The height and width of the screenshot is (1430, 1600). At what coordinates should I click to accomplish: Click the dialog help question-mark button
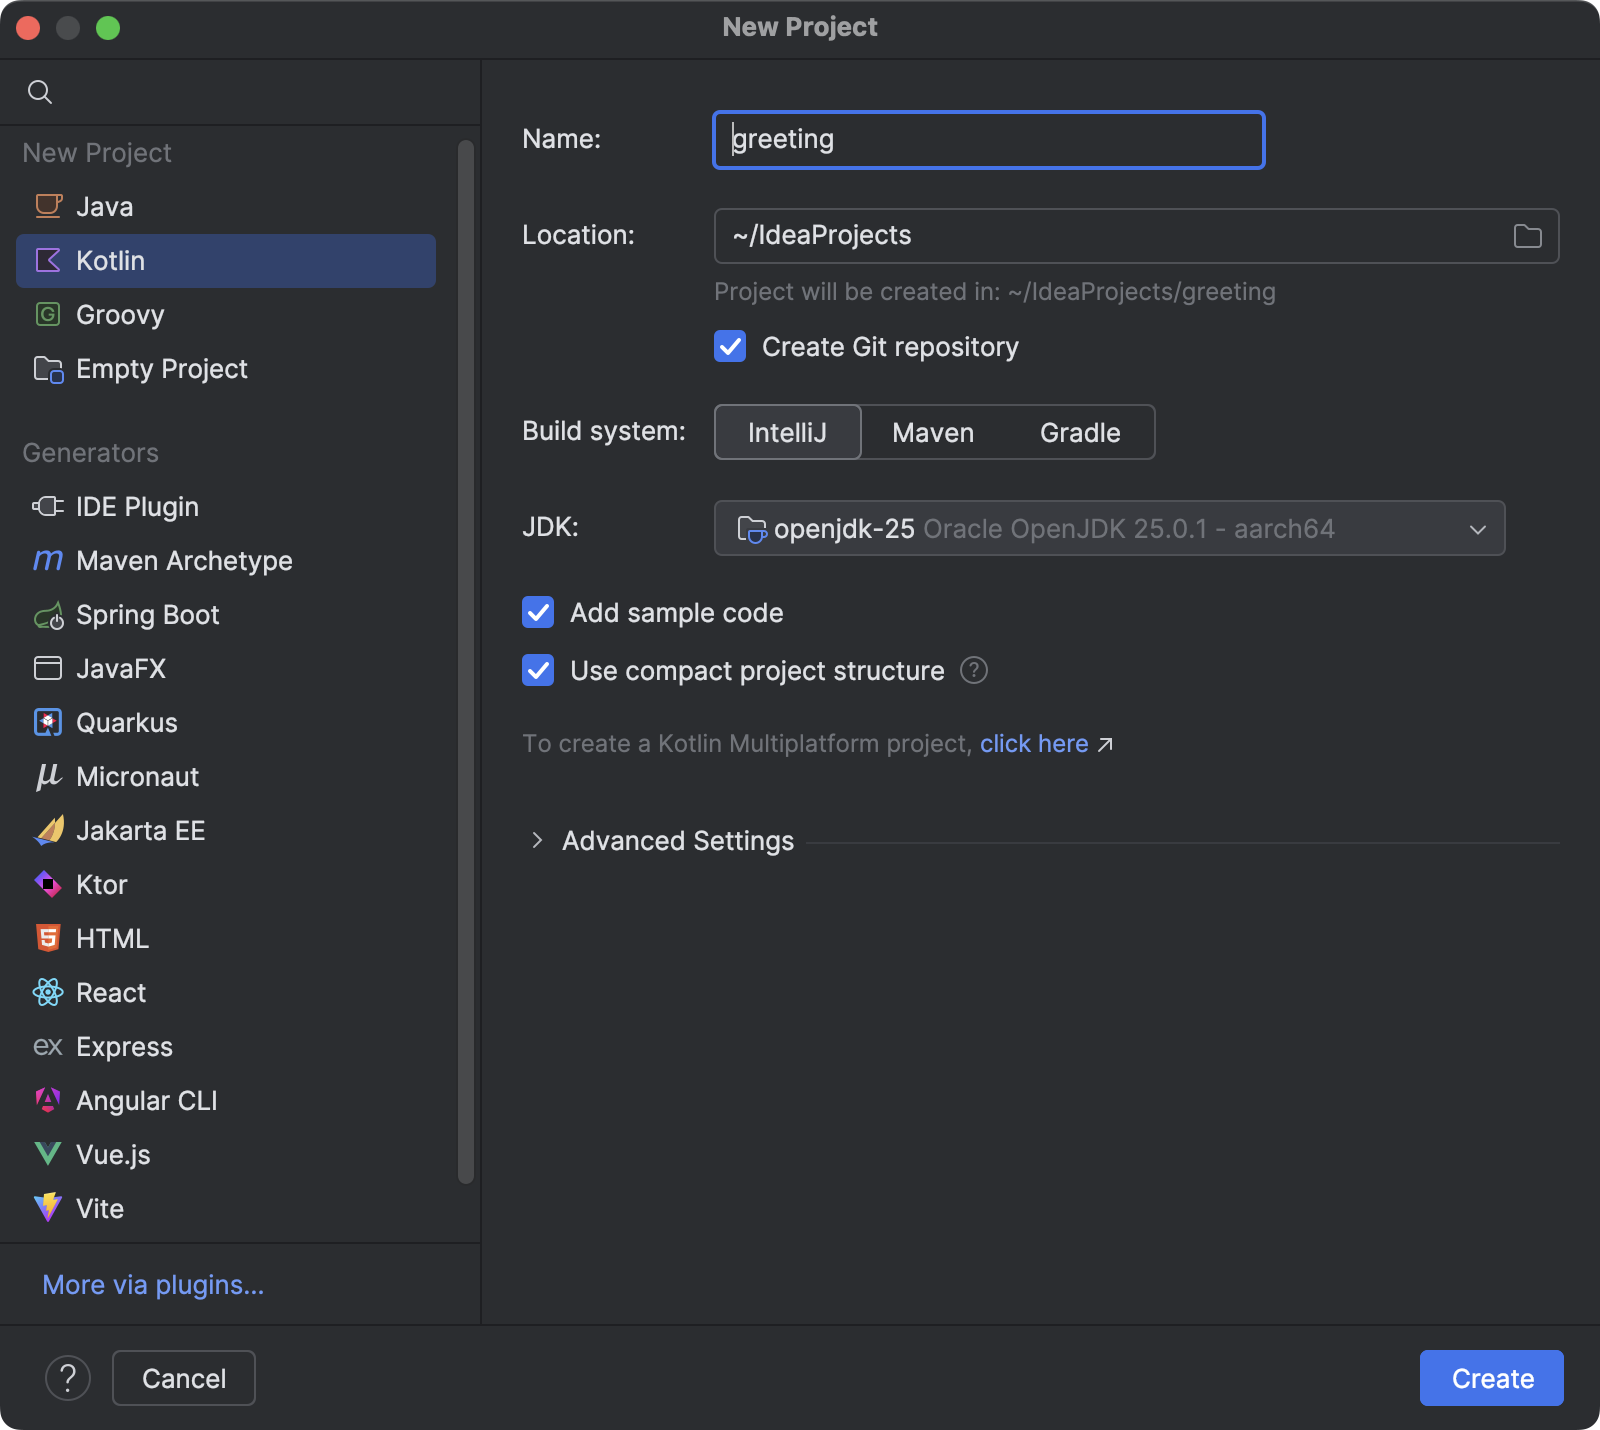tap(68, 1378)
